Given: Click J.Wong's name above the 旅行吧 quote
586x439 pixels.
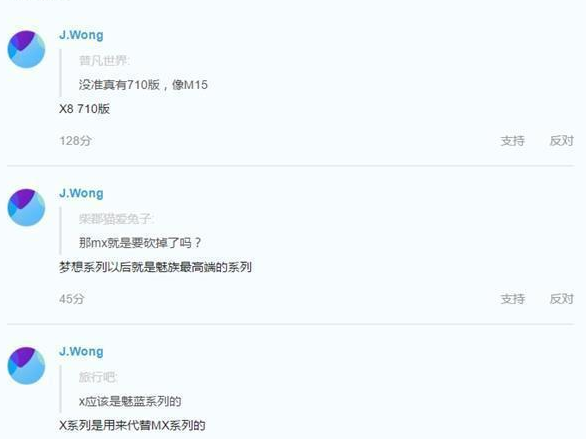Looking at the screenshot, I should pos(81,351).
